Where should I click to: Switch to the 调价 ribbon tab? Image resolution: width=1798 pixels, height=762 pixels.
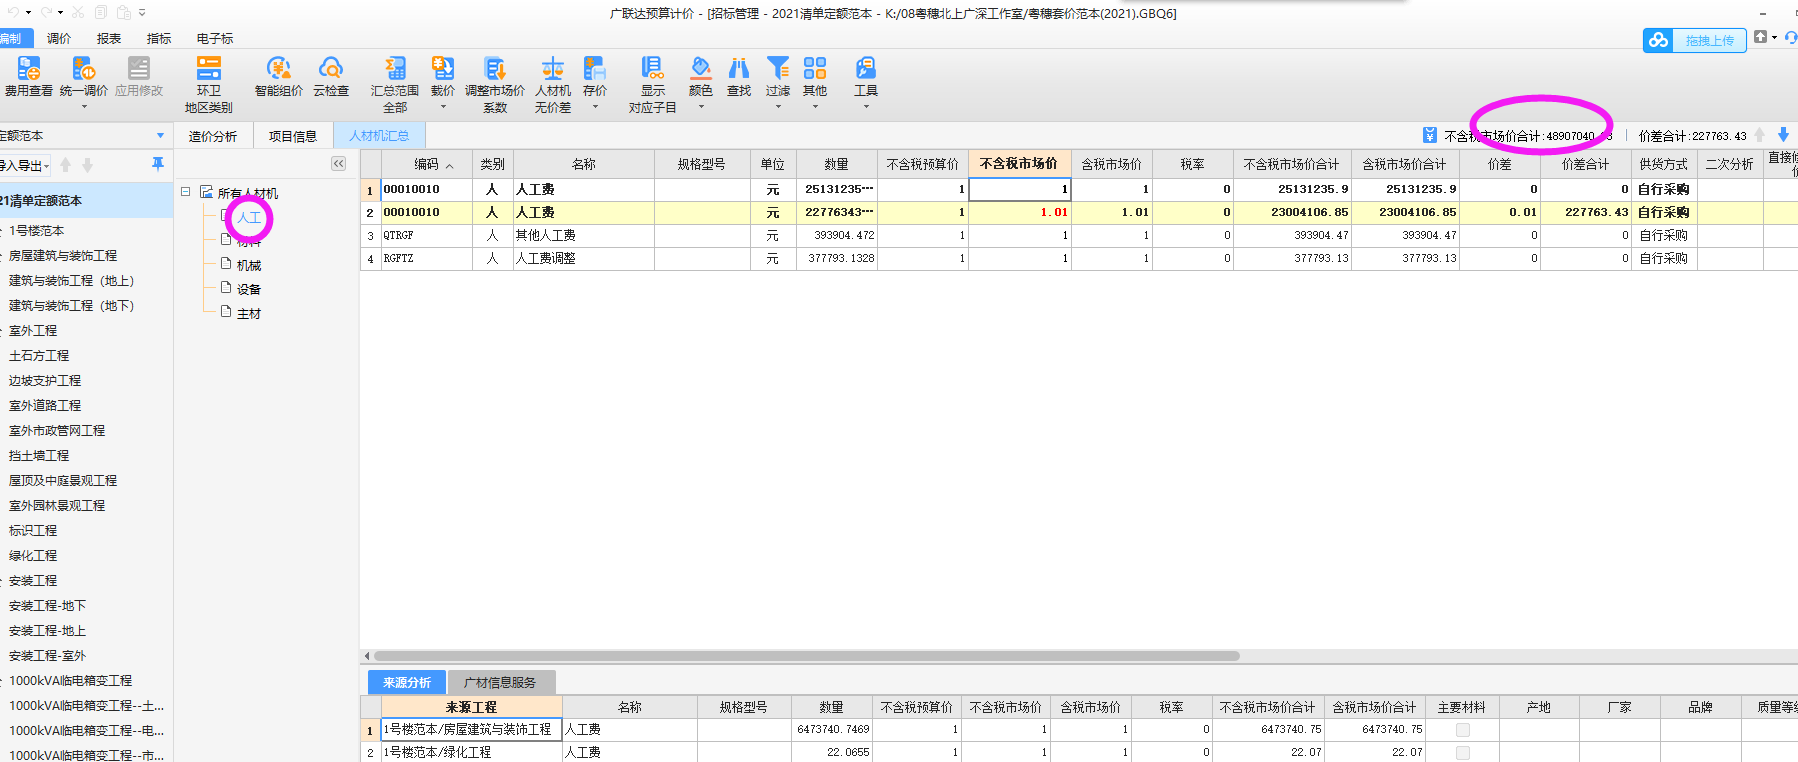[x=59, y=38]
